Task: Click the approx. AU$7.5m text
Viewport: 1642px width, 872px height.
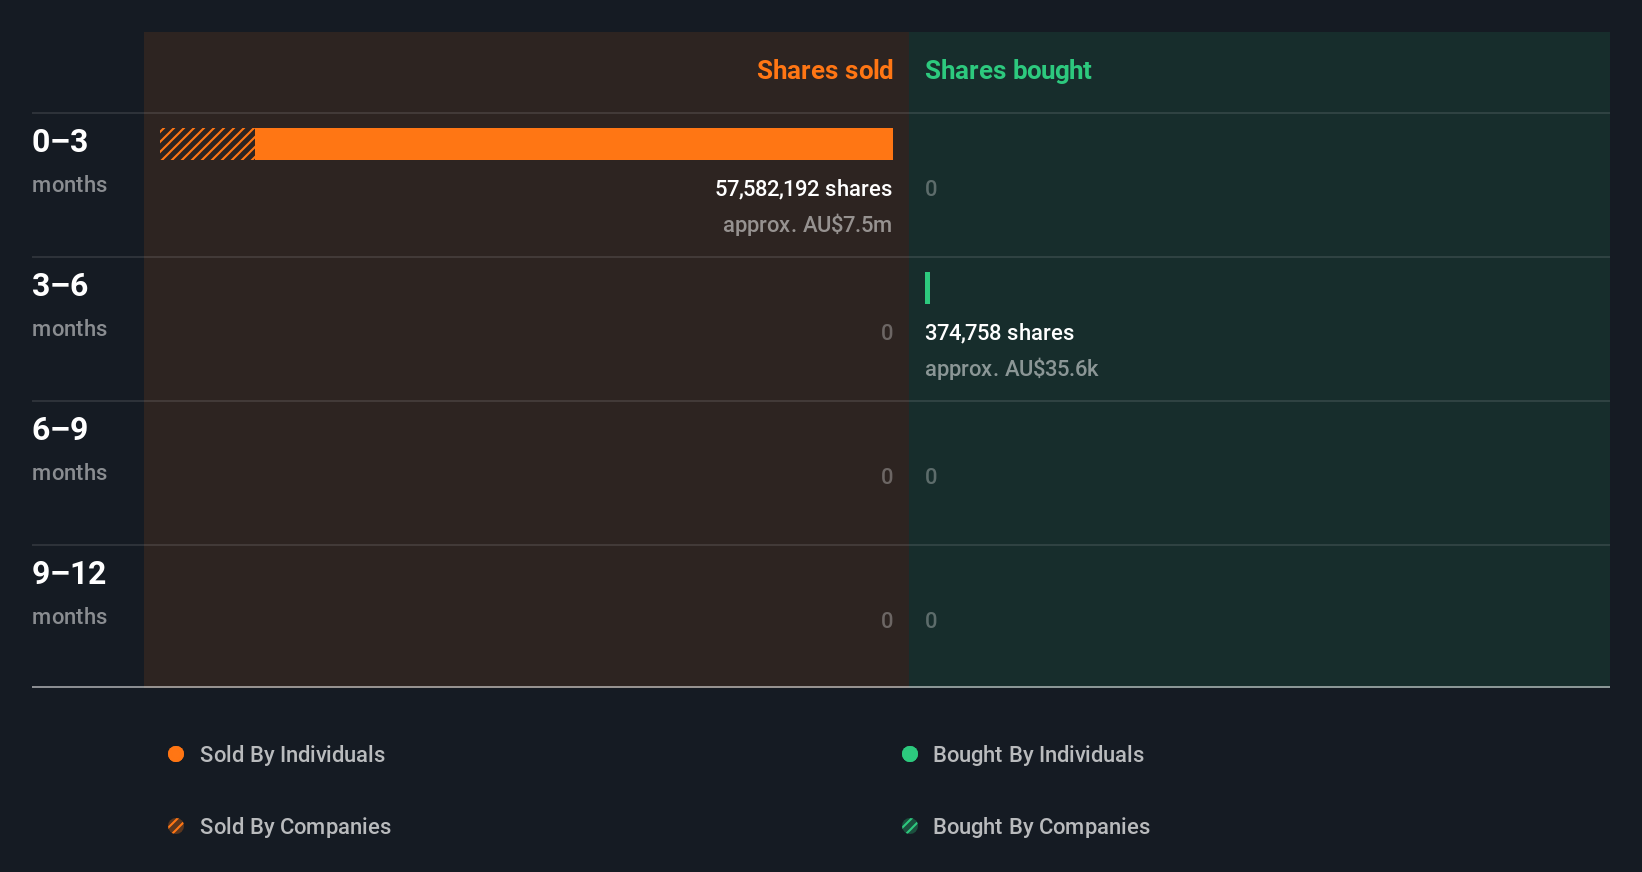Action: click(x=807, y=225)
